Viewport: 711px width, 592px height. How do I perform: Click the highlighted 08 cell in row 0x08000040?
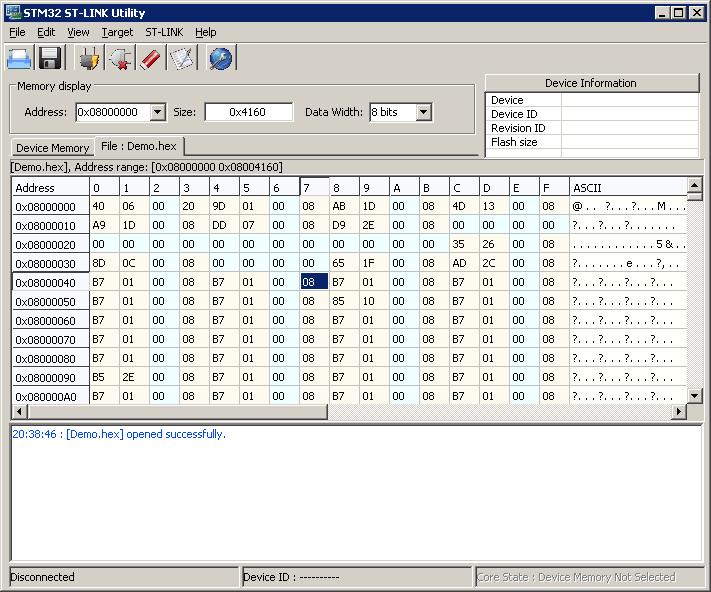point(314,282)
